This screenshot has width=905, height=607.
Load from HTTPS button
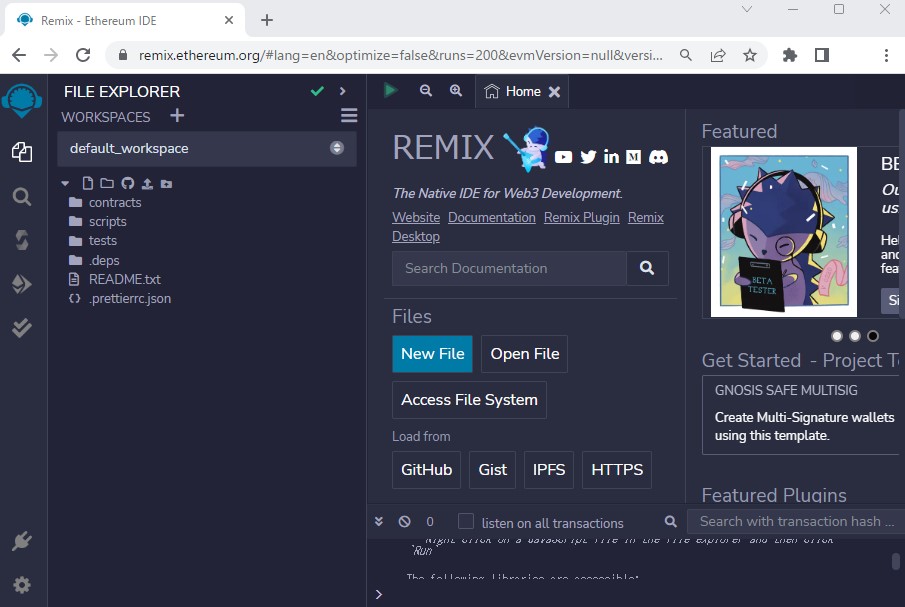pos(617,470)
